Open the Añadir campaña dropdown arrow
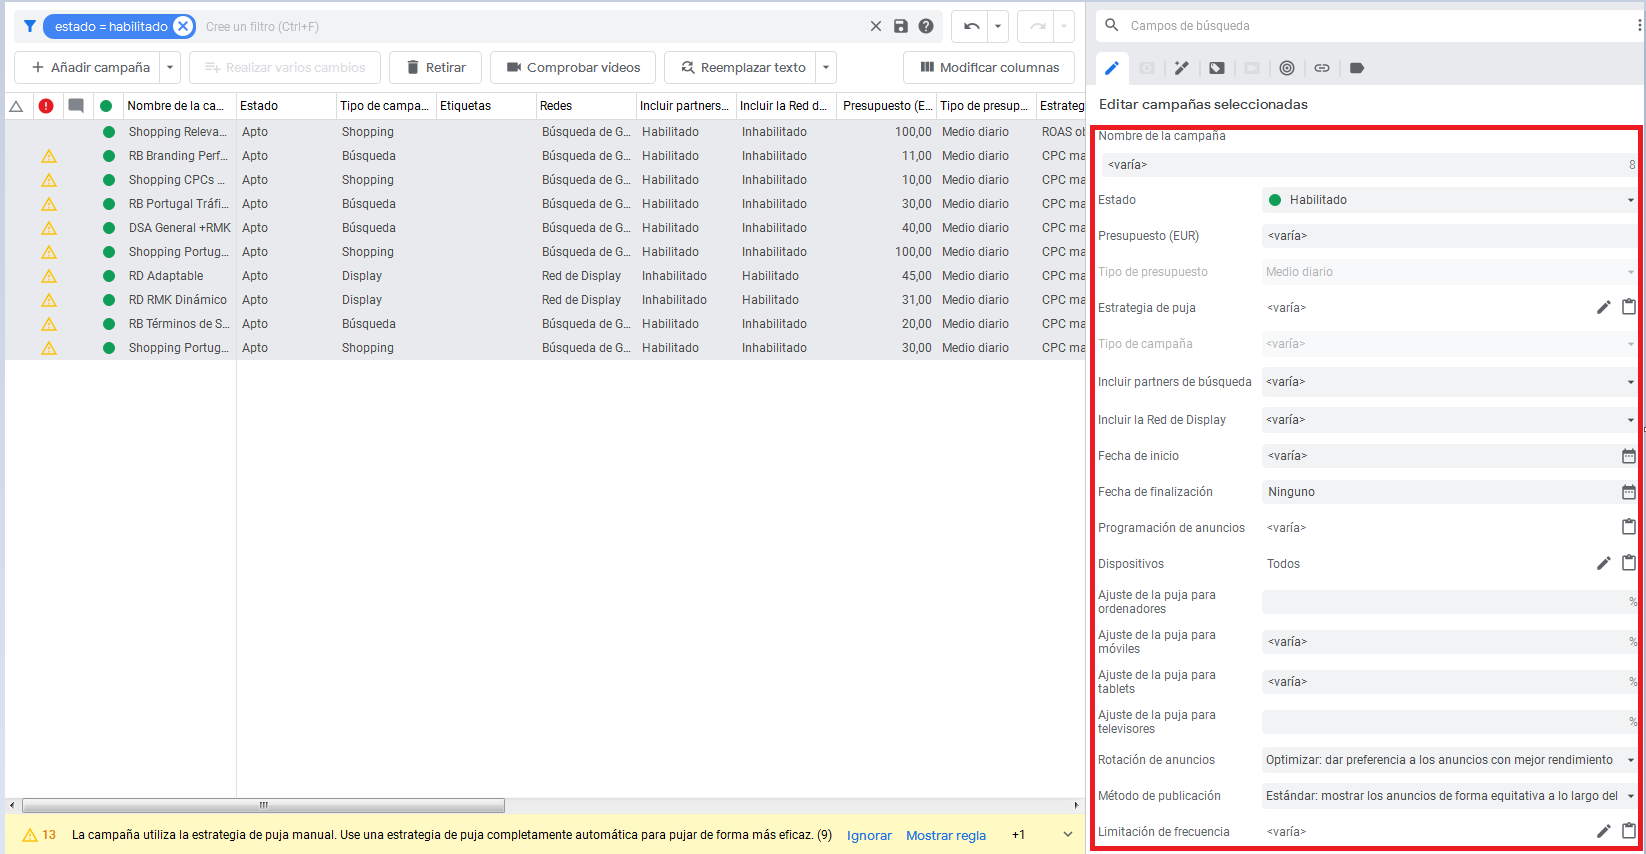Screen dimensions: 1646x854 coord(170,67)
